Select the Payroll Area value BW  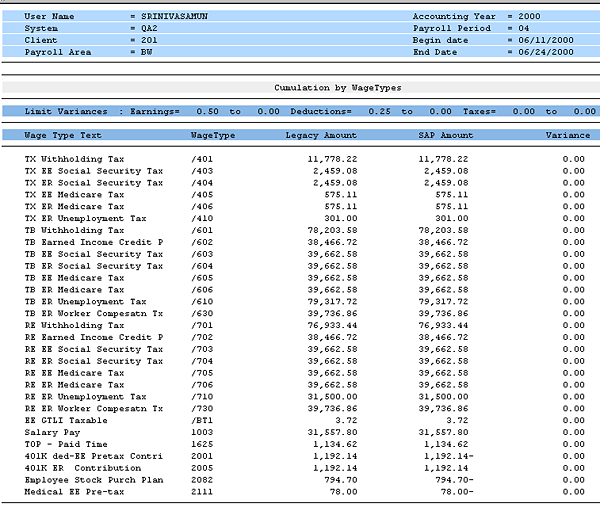146,51
